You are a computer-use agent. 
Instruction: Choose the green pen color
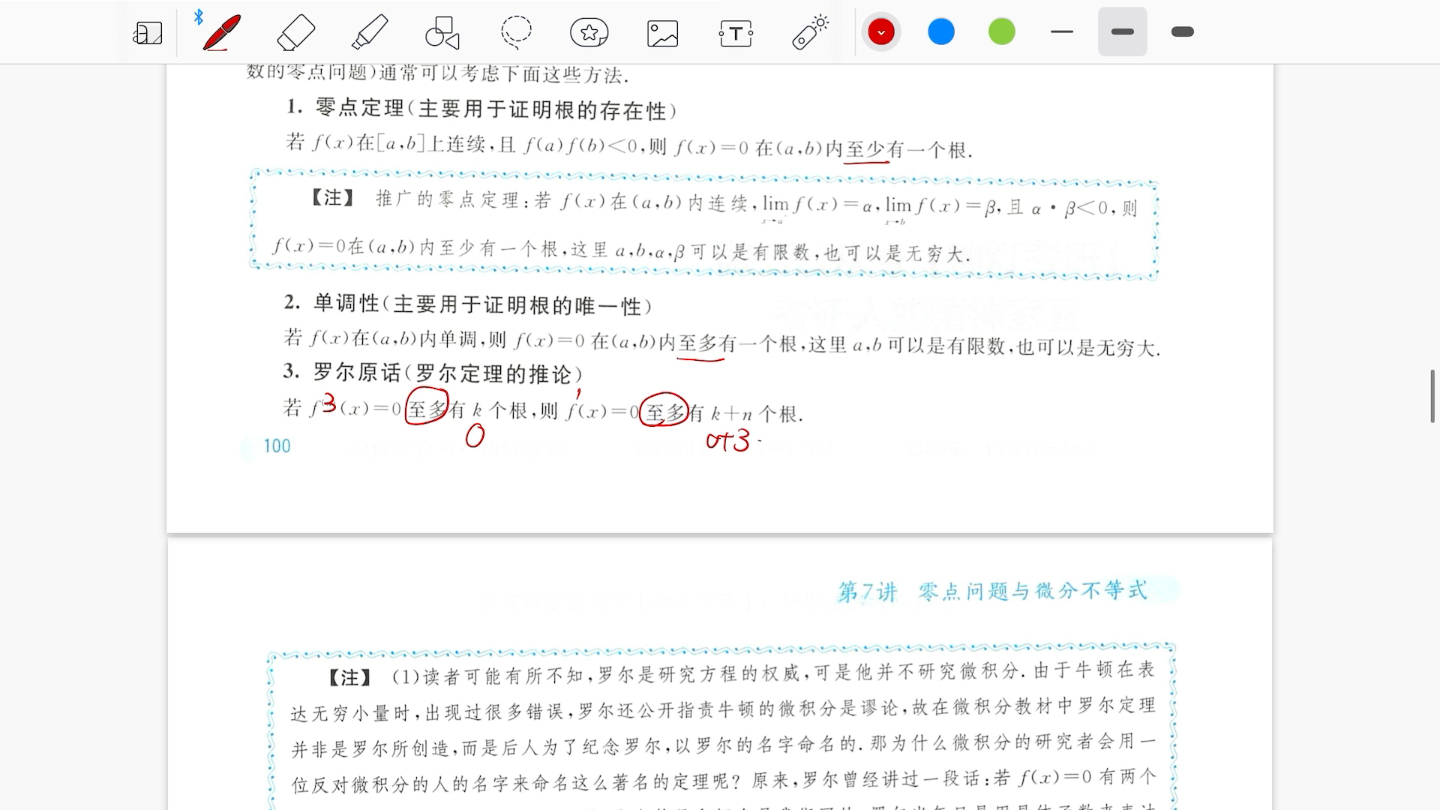click(x=1002, y=32)
